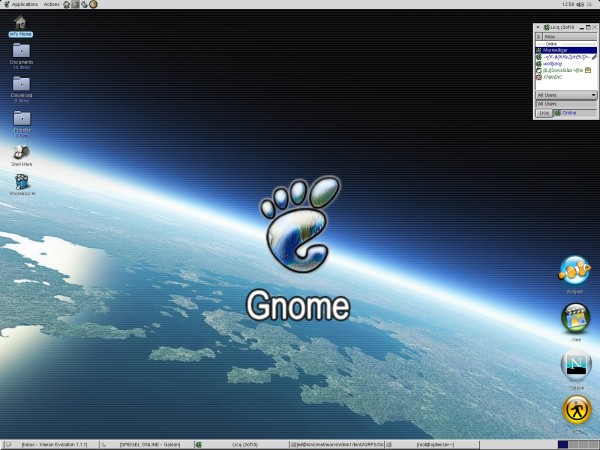This screenshot has height=450, width=600.
Task: Launch the clownfish Eclipse launcher icon
Action: click(x=574, y=270)
